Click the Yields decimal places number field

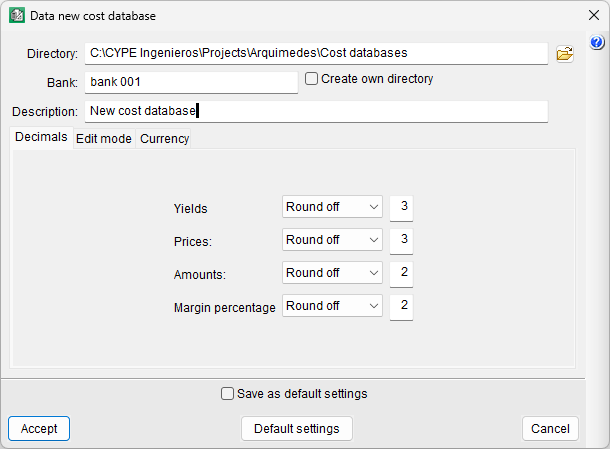pyautogui.click(x=402, y=207)
